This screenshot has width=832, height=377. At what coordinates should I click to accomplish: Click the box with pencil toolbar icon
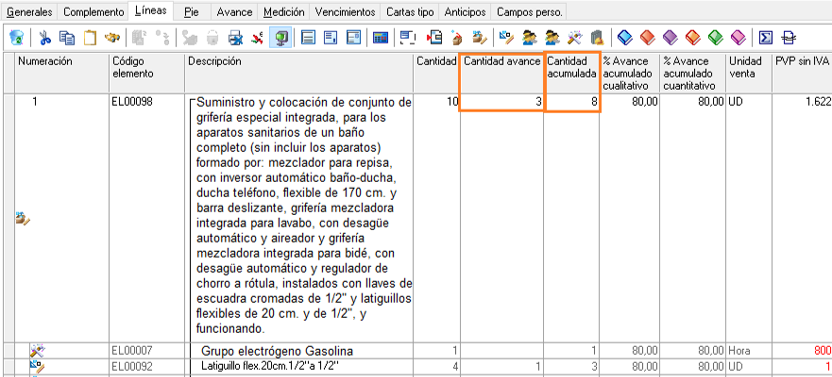coord(480,37)
